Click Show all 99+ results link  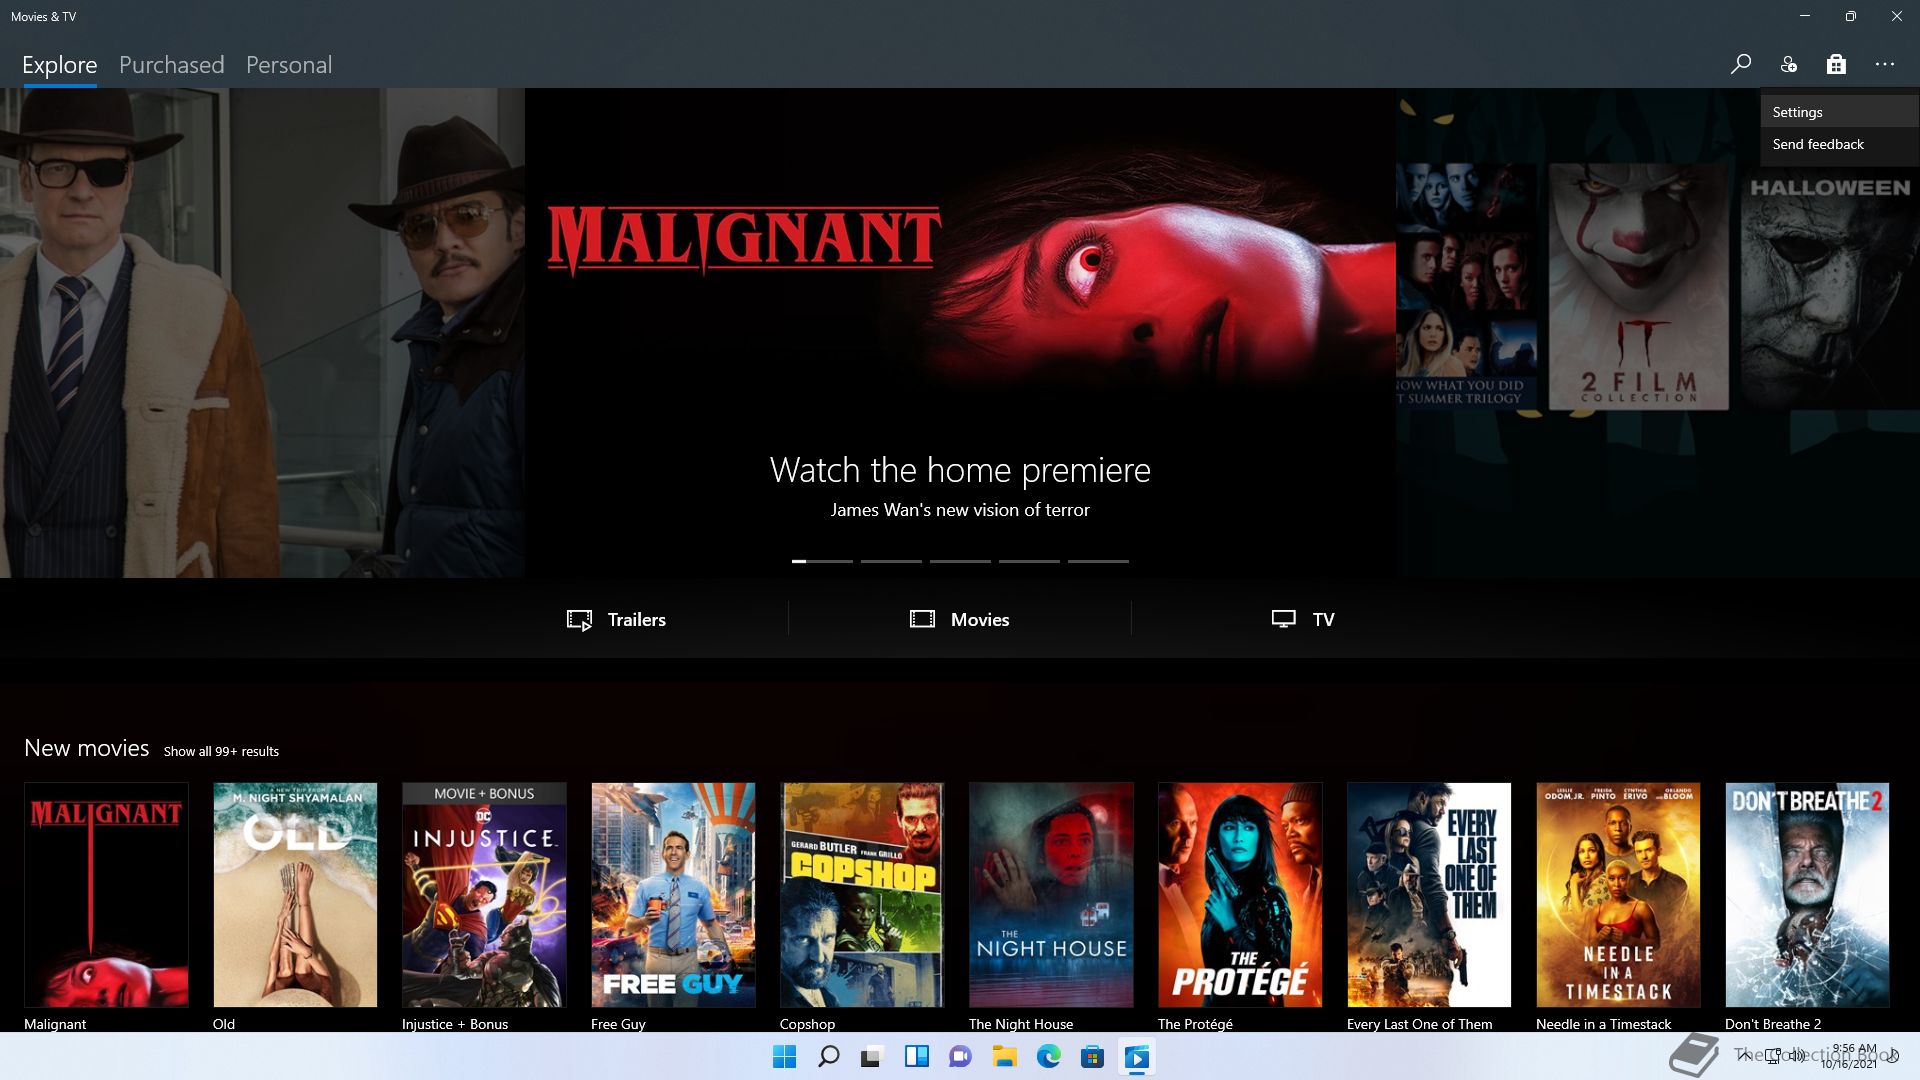[221, 751]
